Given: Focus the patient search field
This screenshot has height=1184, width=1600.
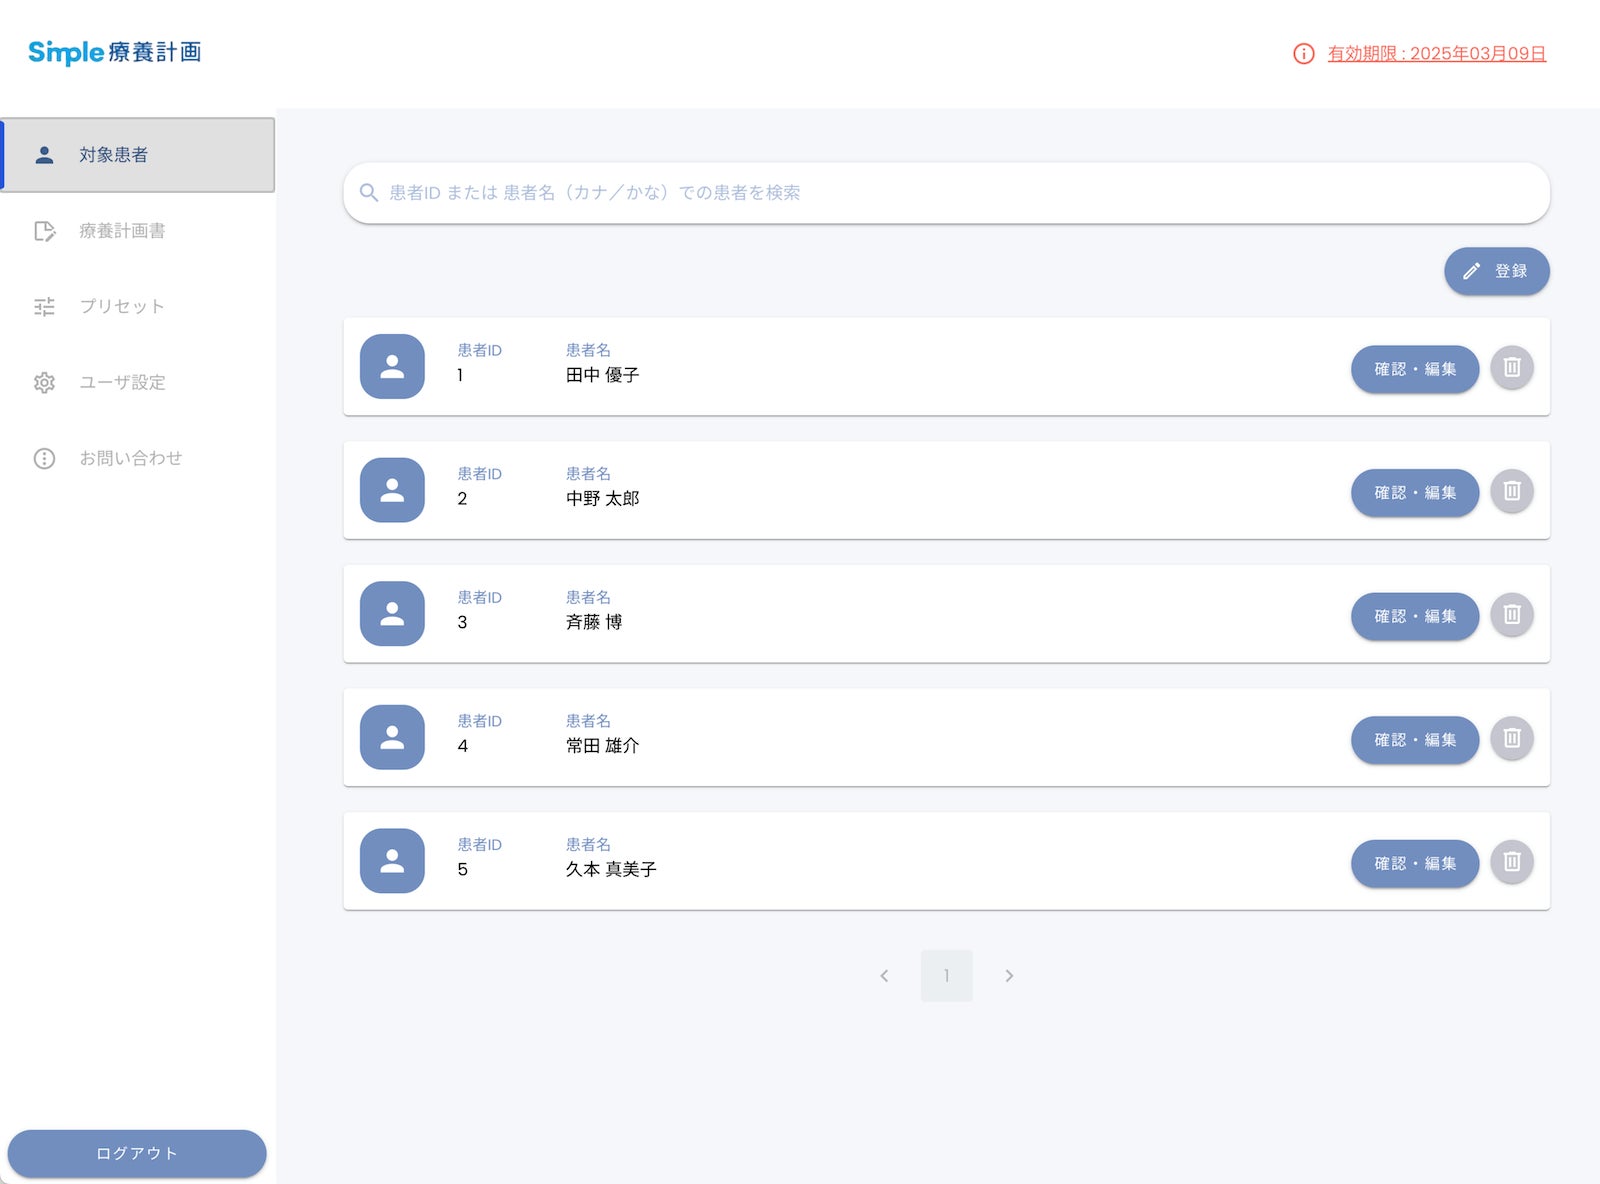Looking at the screenshot, I should tap(945, 193).
